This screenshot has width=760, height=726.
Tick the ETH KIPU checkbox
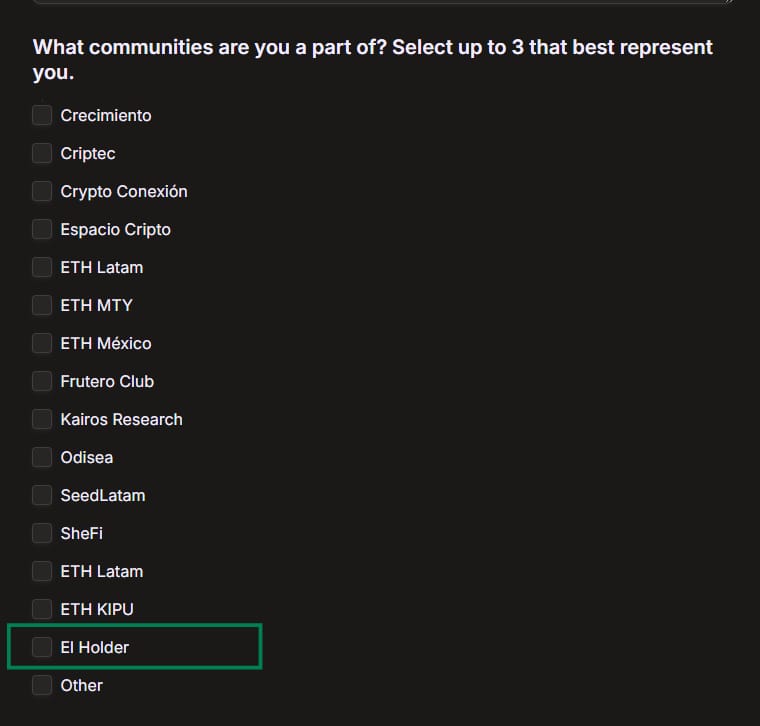[x=42, y=609]
